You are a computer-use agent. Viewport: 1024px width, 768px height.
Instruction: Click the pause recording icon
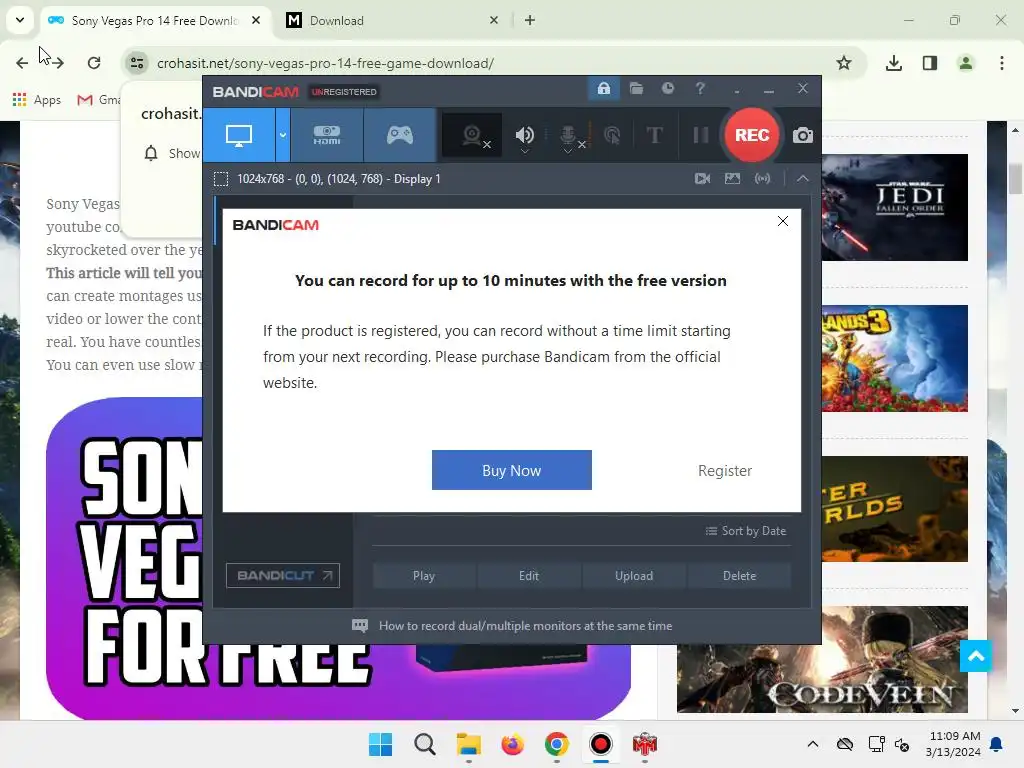click(701, 135)
